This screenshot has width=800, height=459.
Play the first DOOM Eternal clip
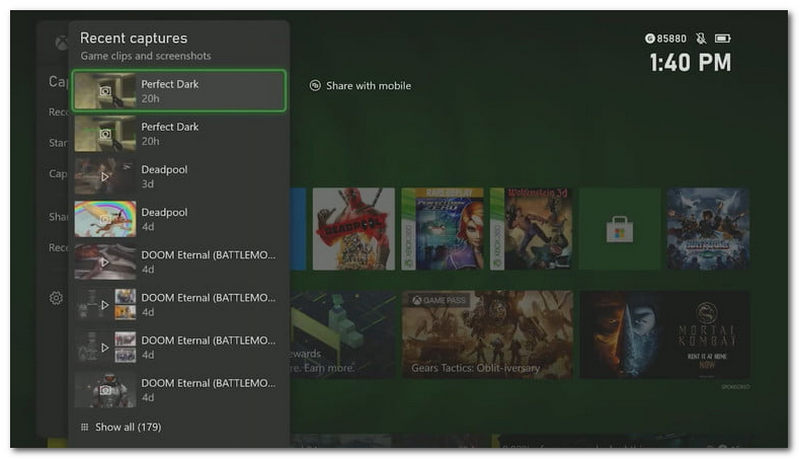pyautogui.click(x=179, y=262)
